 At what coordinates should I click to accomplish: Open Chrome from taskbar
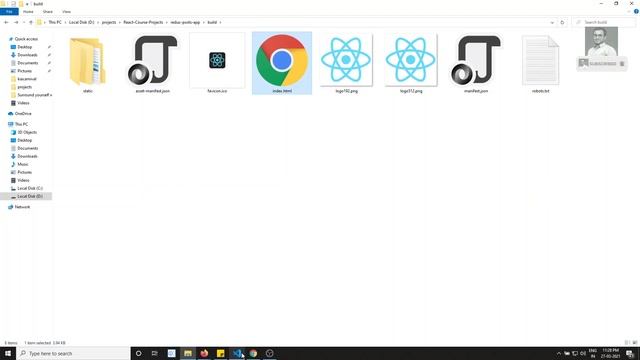(253, 353)
